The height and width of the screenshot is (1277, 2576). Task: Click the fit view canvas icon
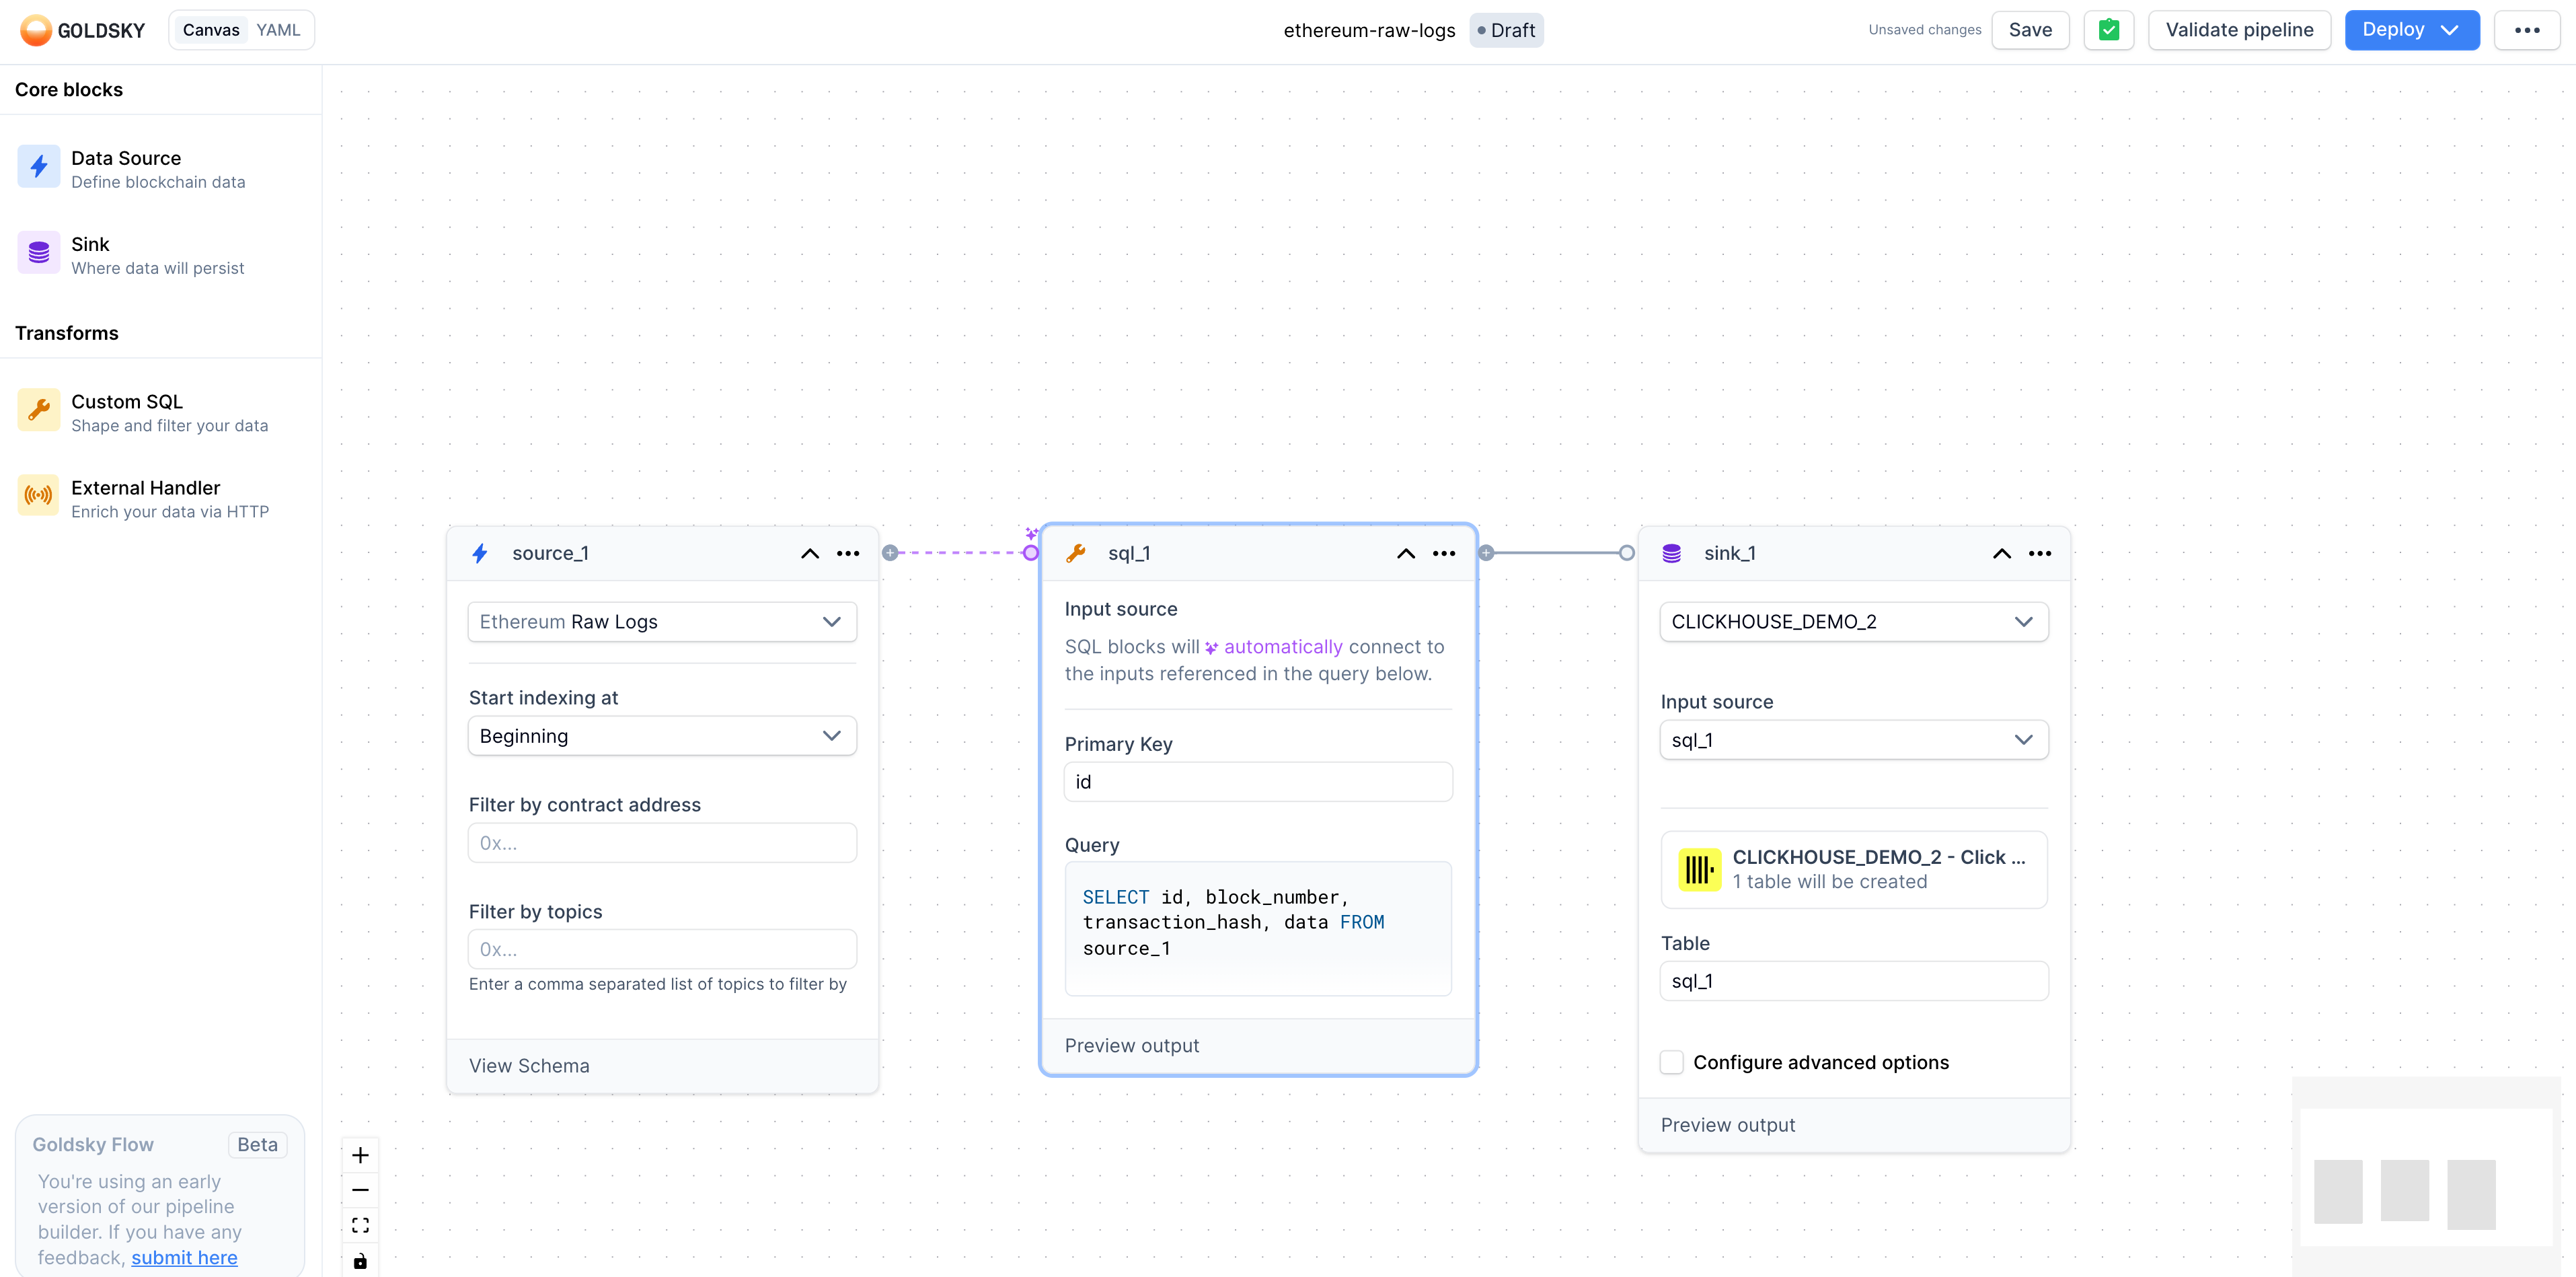pos(360,1225)
